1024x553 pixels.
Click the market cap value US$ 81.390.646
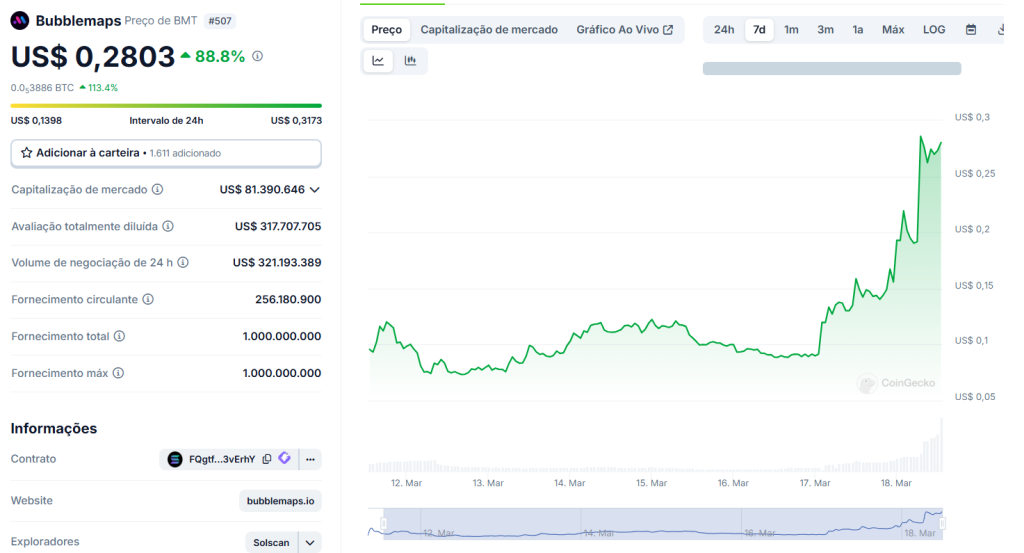(262, 189)
